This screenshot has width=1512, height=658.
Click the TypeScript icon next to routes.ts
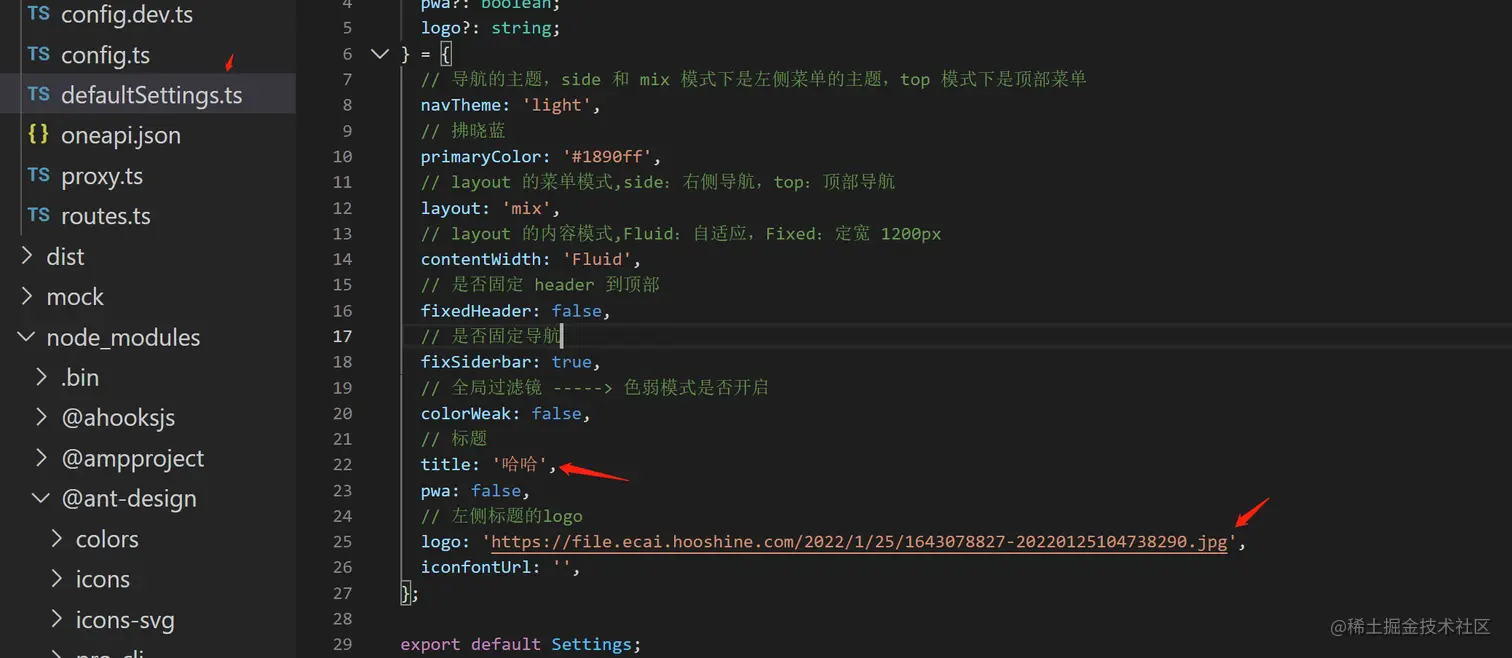37,216
